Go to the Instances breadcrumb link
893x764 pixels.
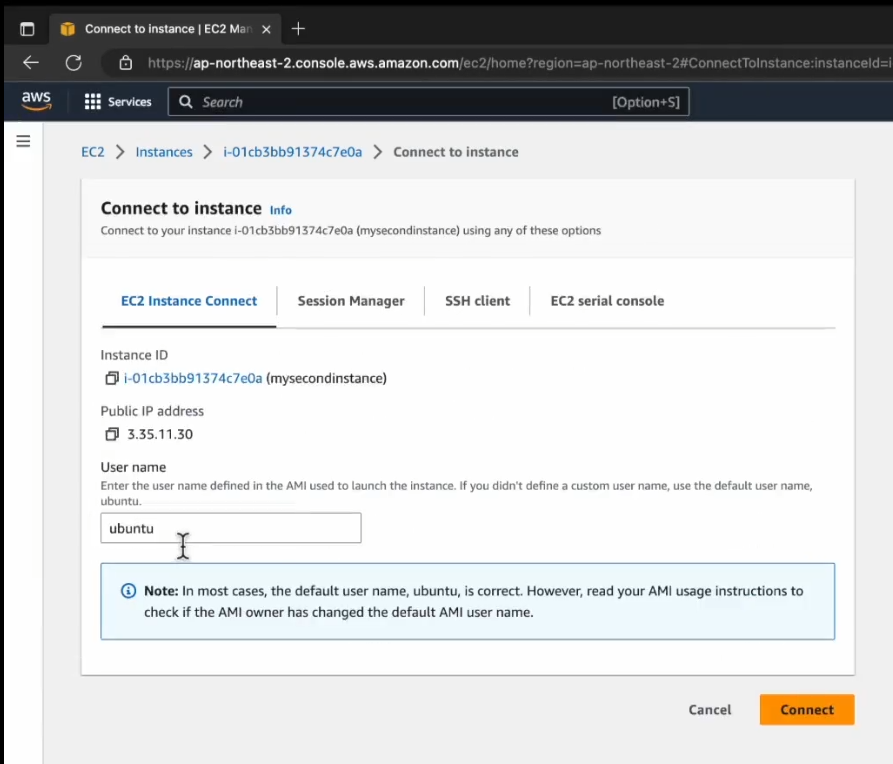164,152
